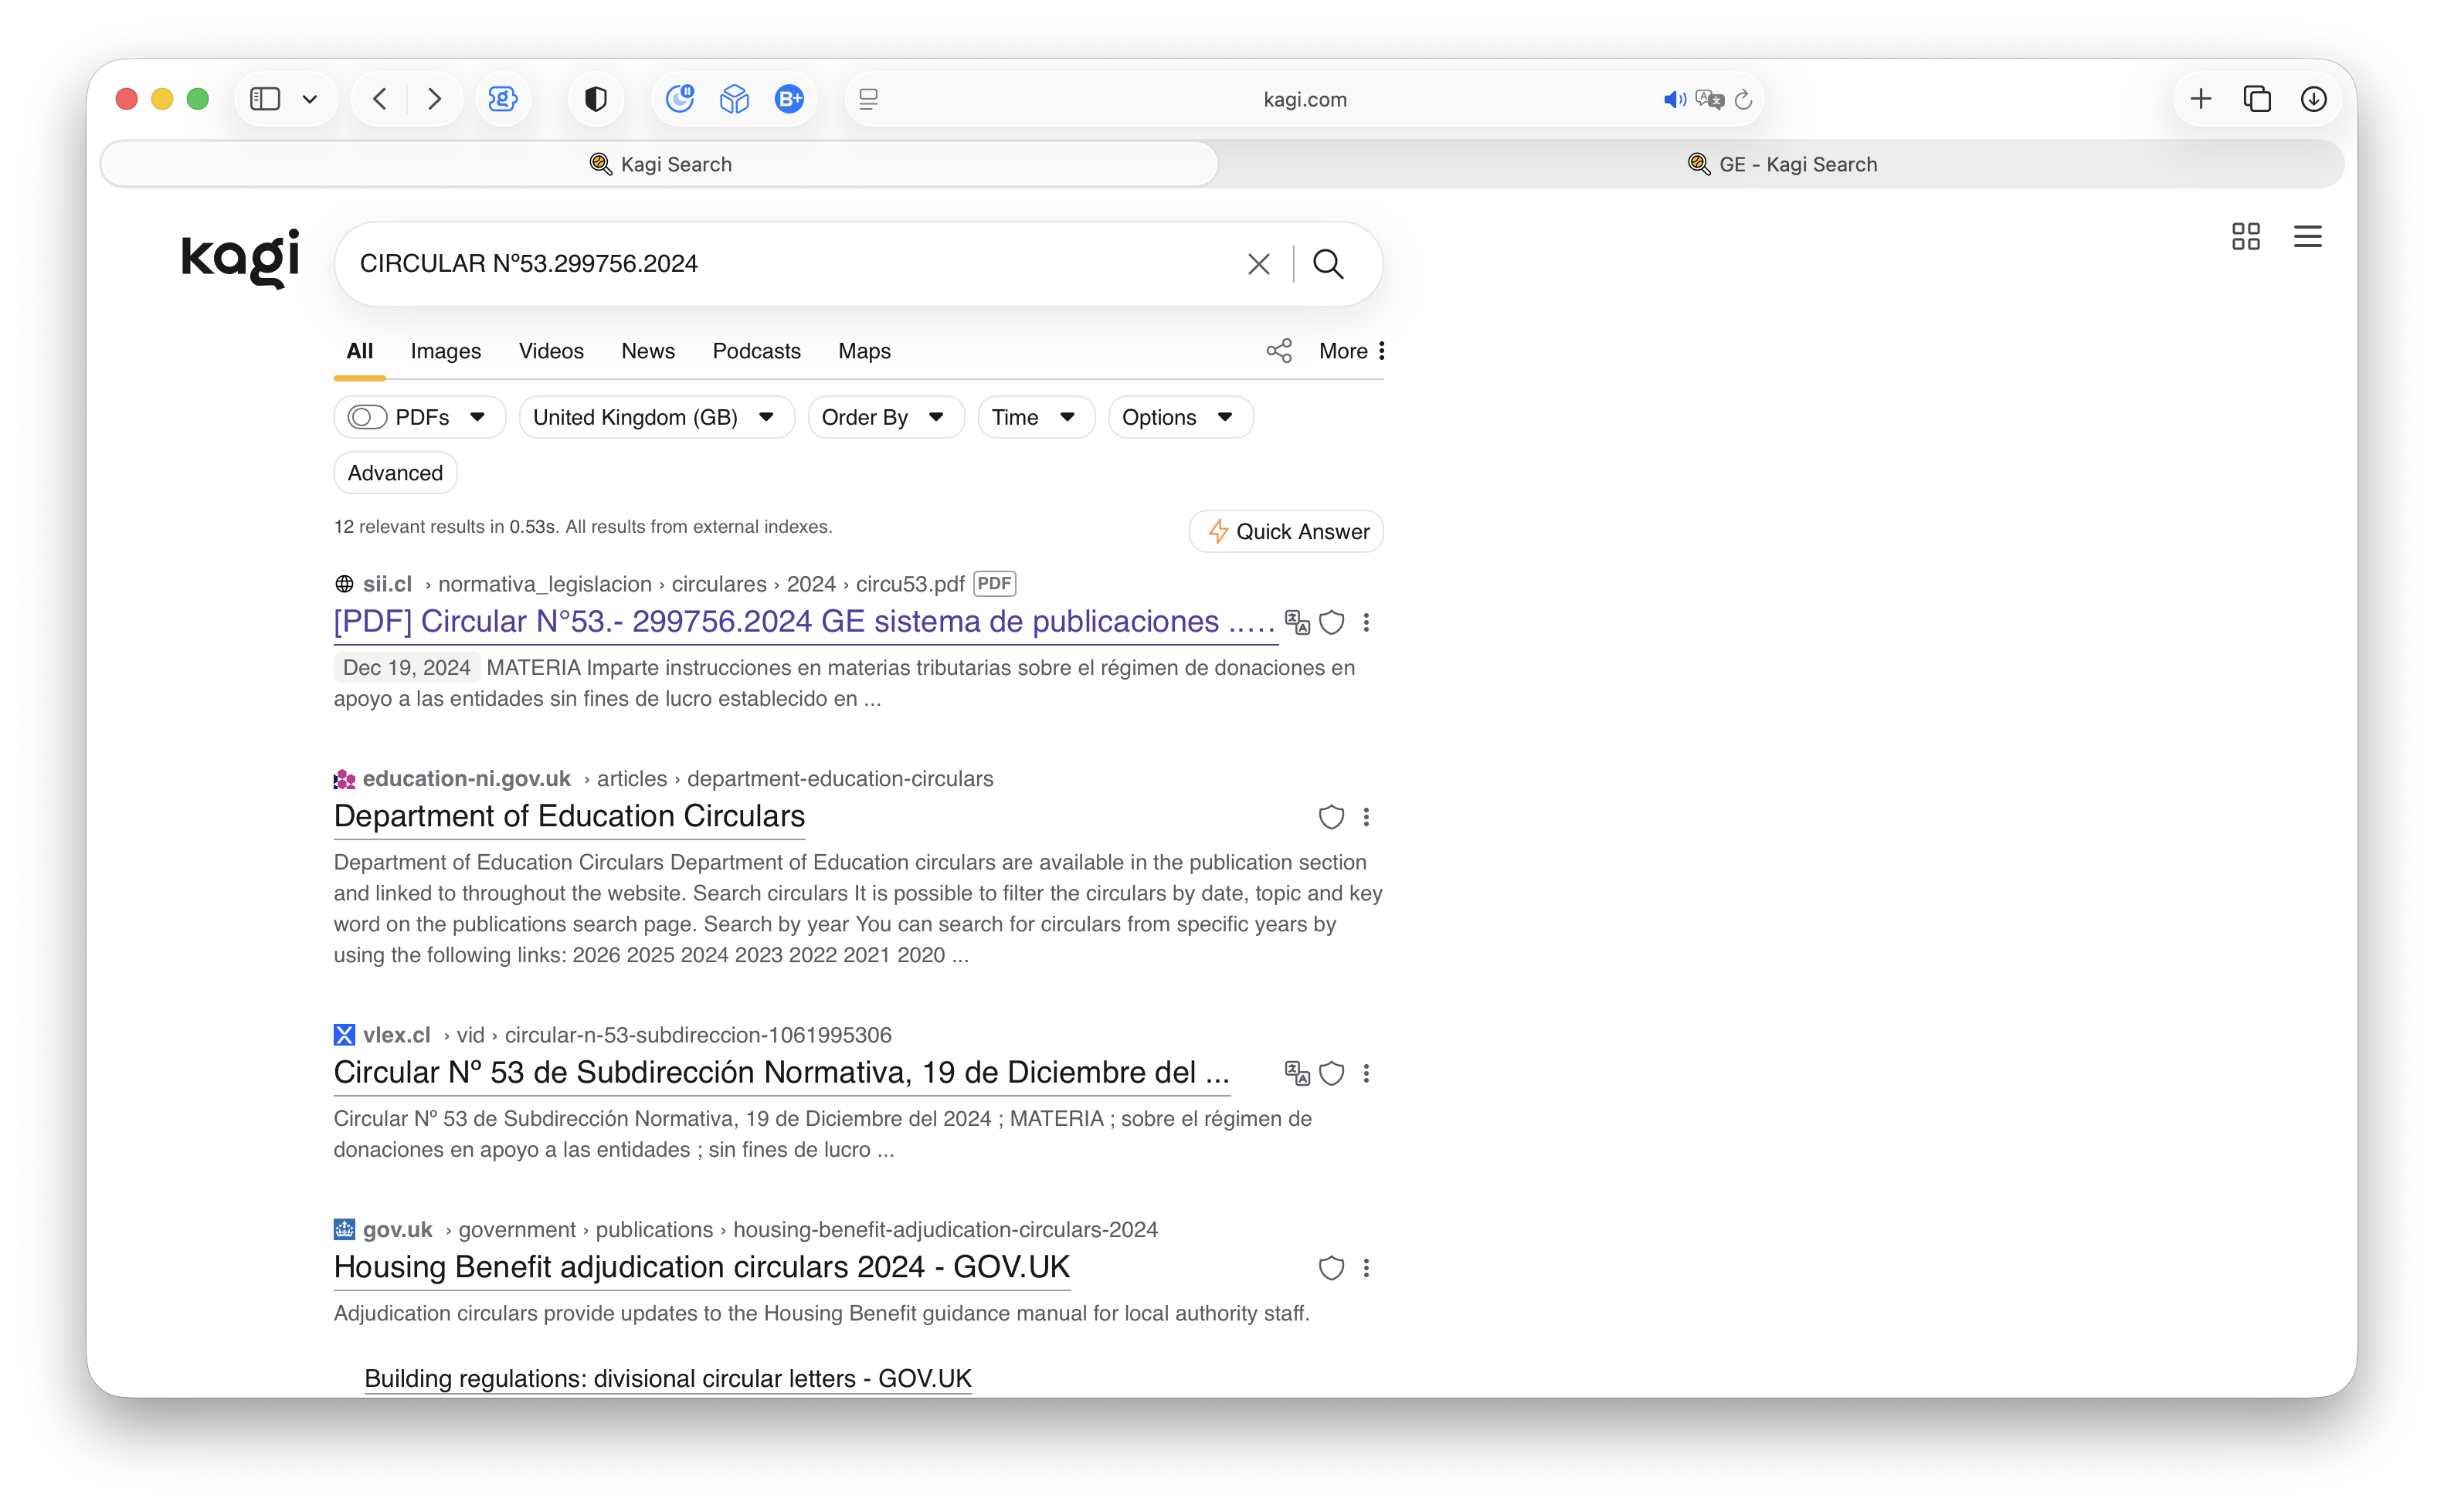Click the Kagi logo

tap(240, 259)
